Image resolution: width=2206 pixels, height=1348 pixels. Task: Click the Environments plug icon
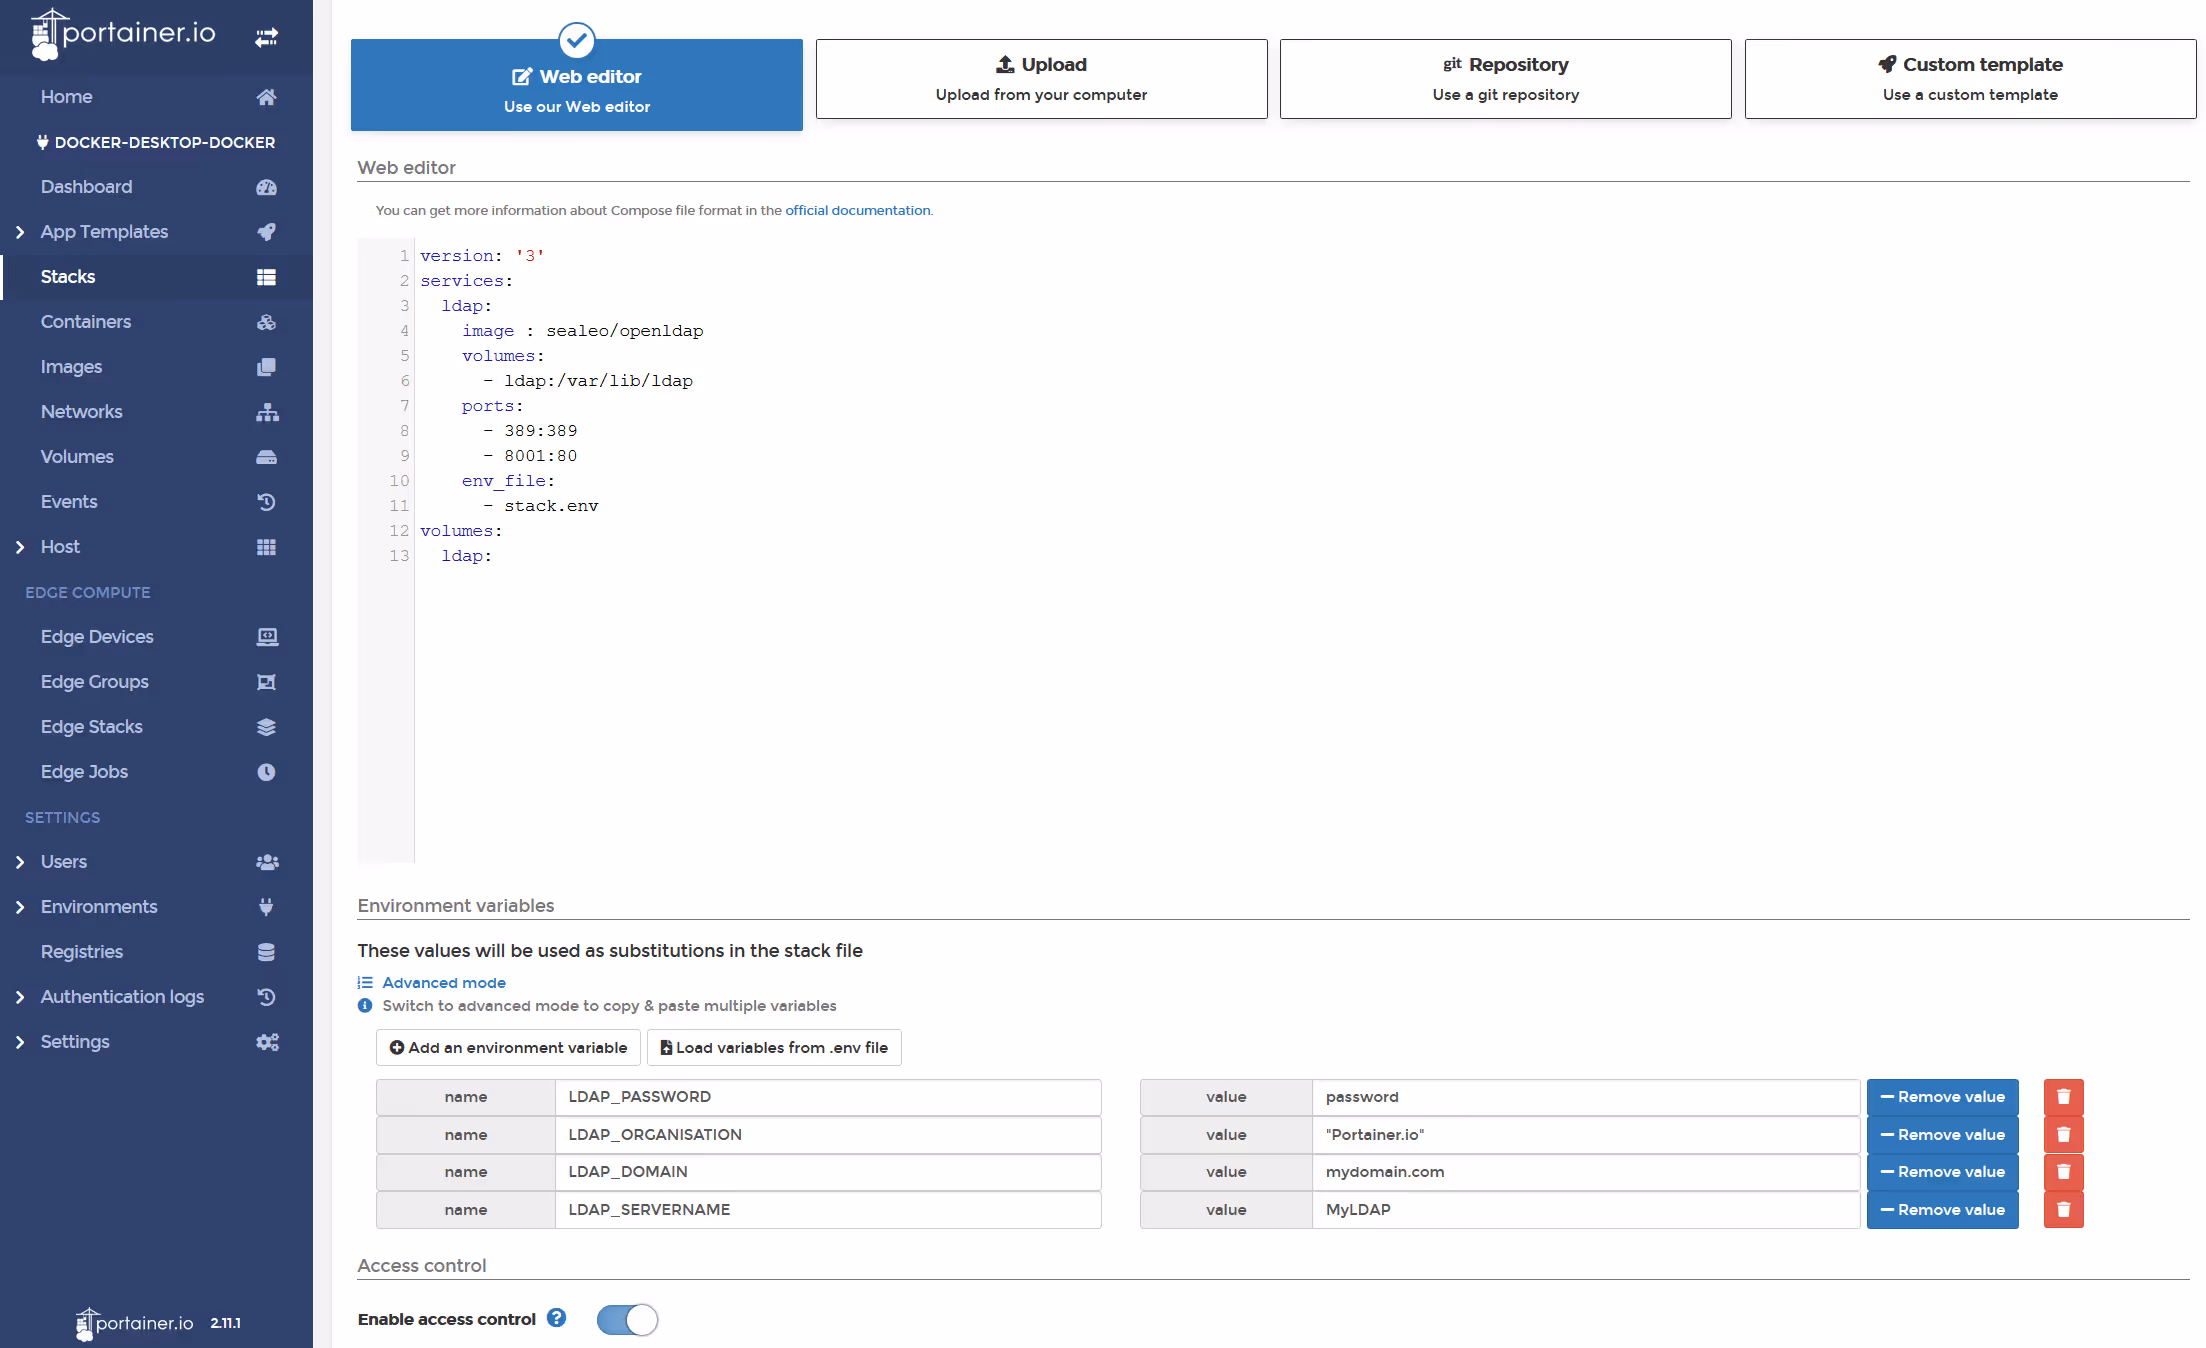(x=266, y=907)
